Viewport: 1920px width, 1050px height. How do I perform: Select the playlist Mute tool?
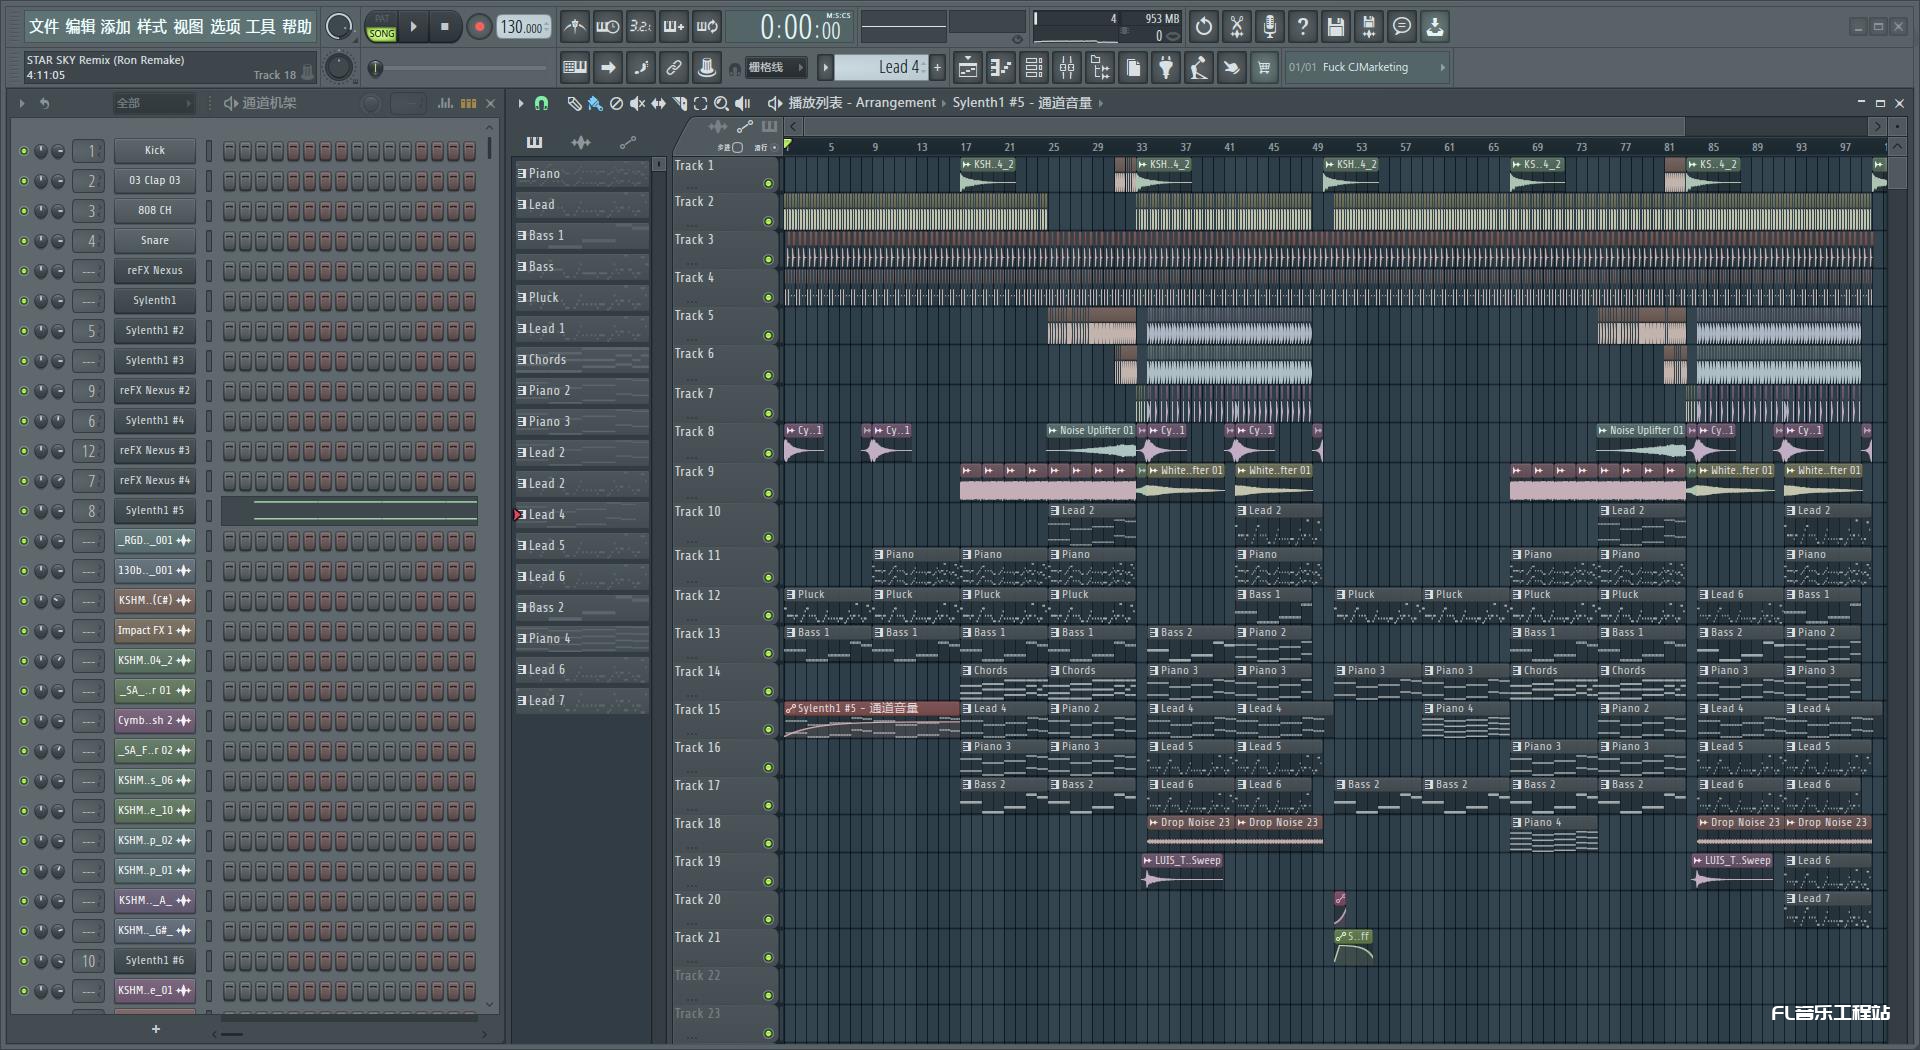[x=637, y=103]
